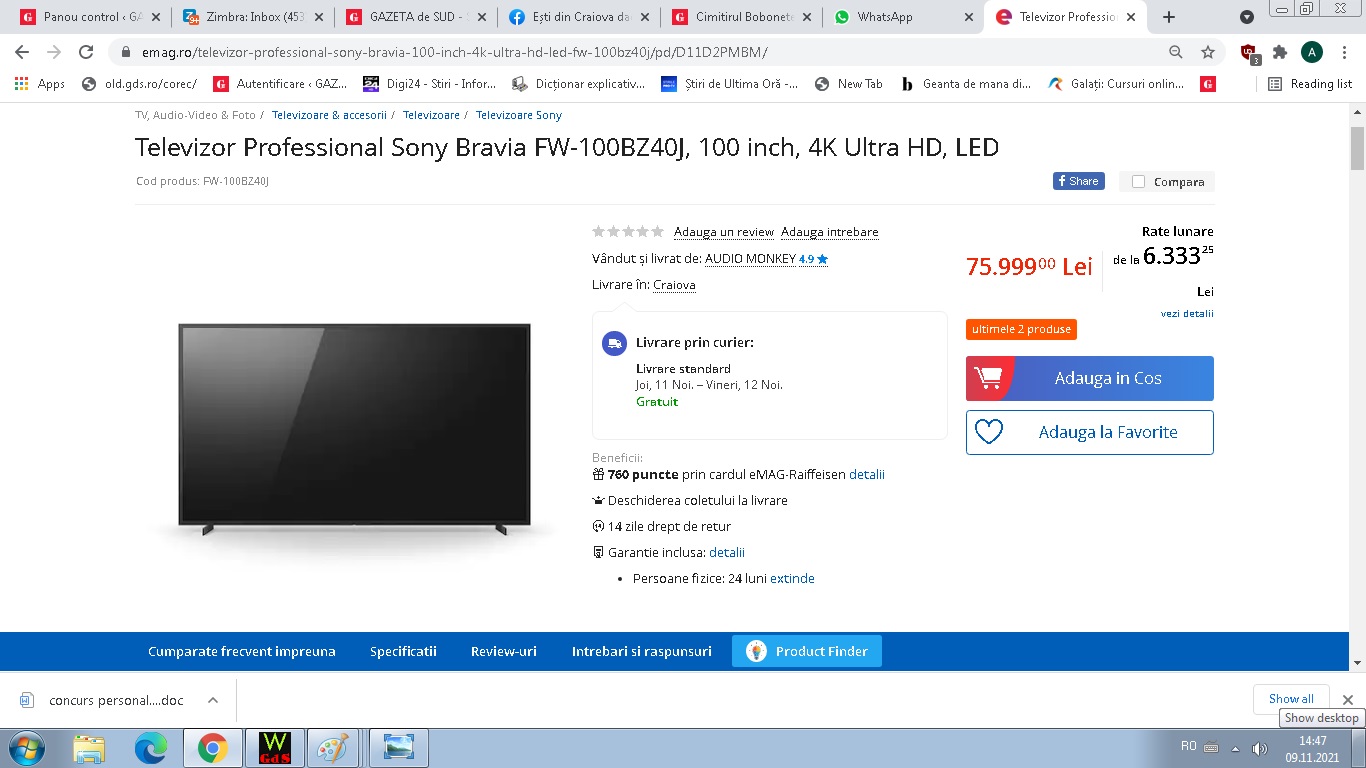Expand options for concurs personal download
1366x768 pixels.
coord(212,700)
